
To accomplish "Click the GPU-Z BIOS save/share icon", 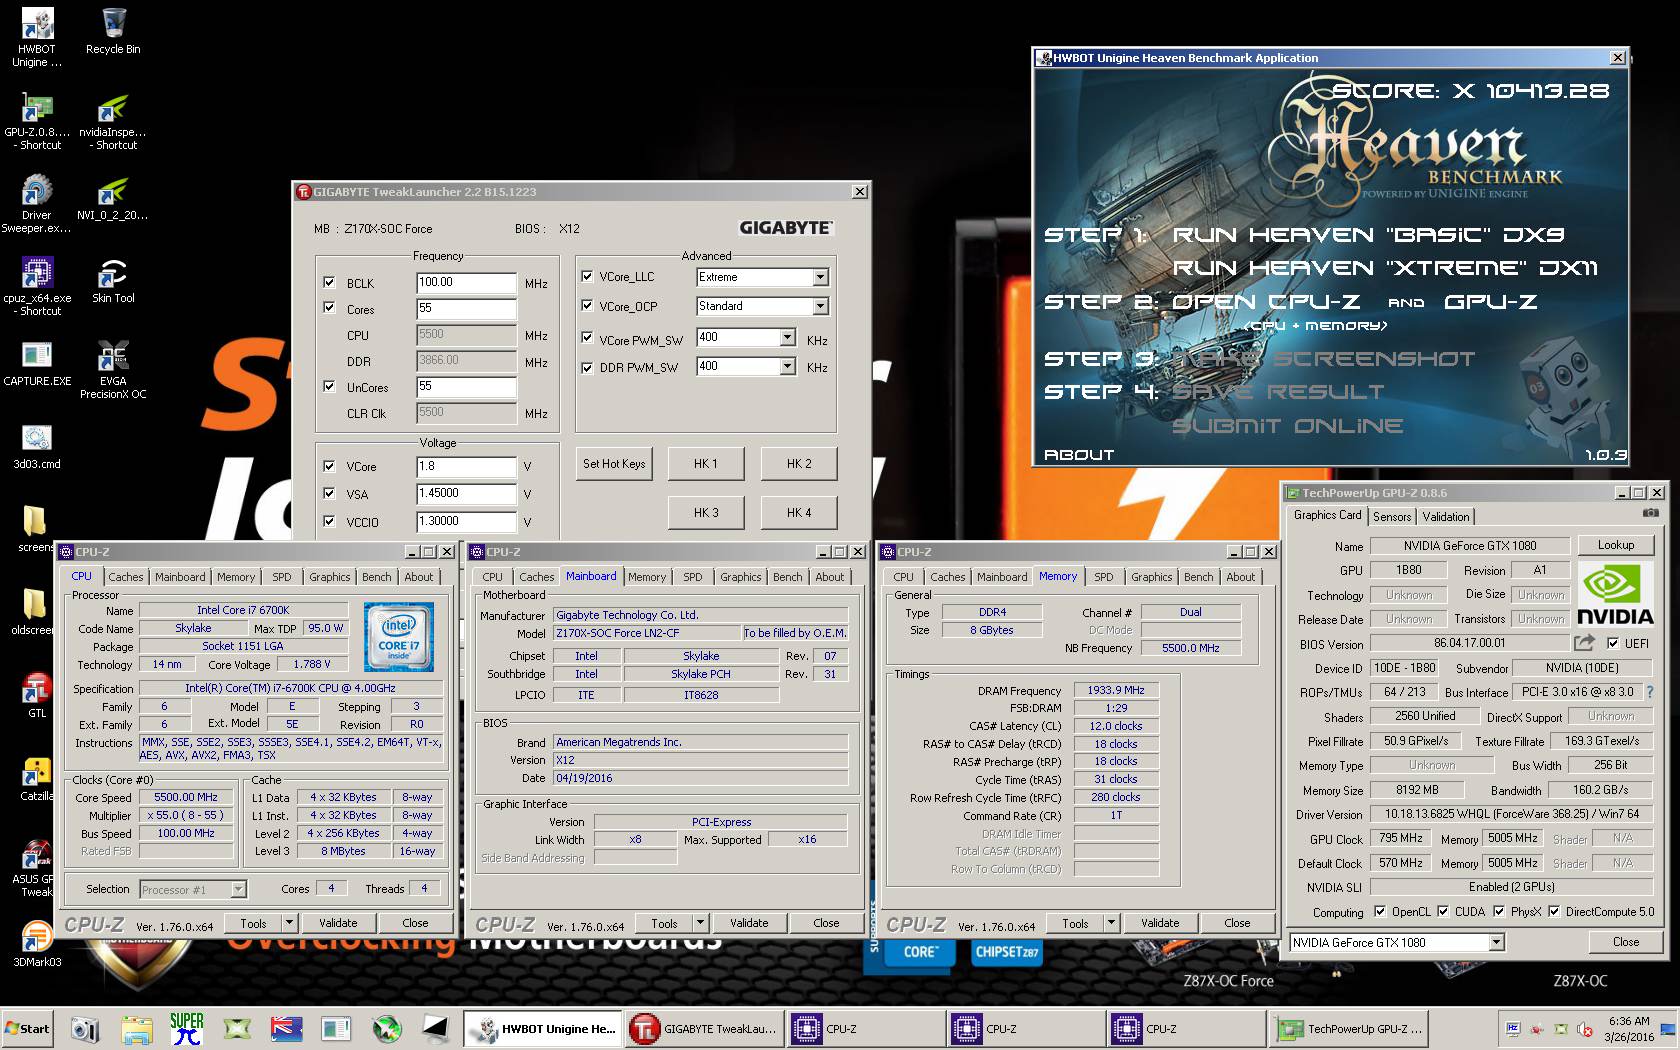I will 1584,643.
